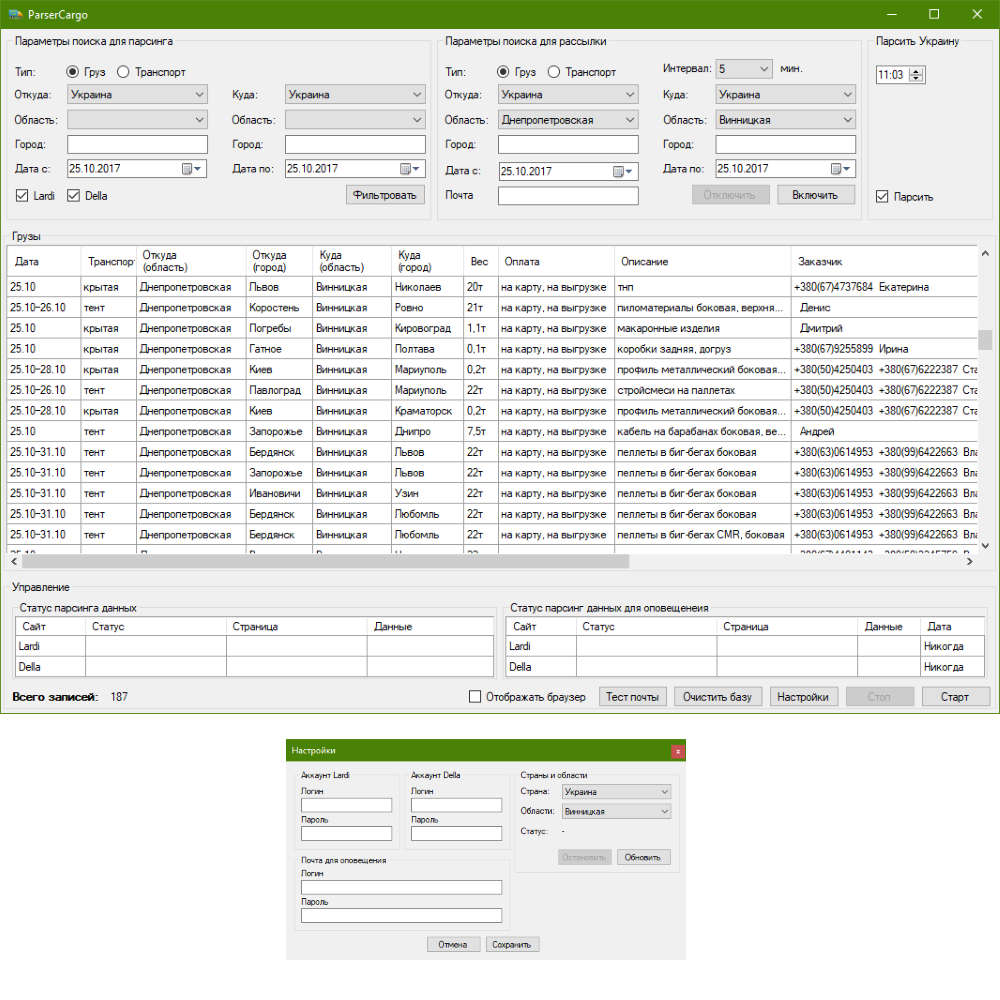Check 'Отображать браузер' option
This screenshot has height=1000, width=1000.
click(475, 697)
